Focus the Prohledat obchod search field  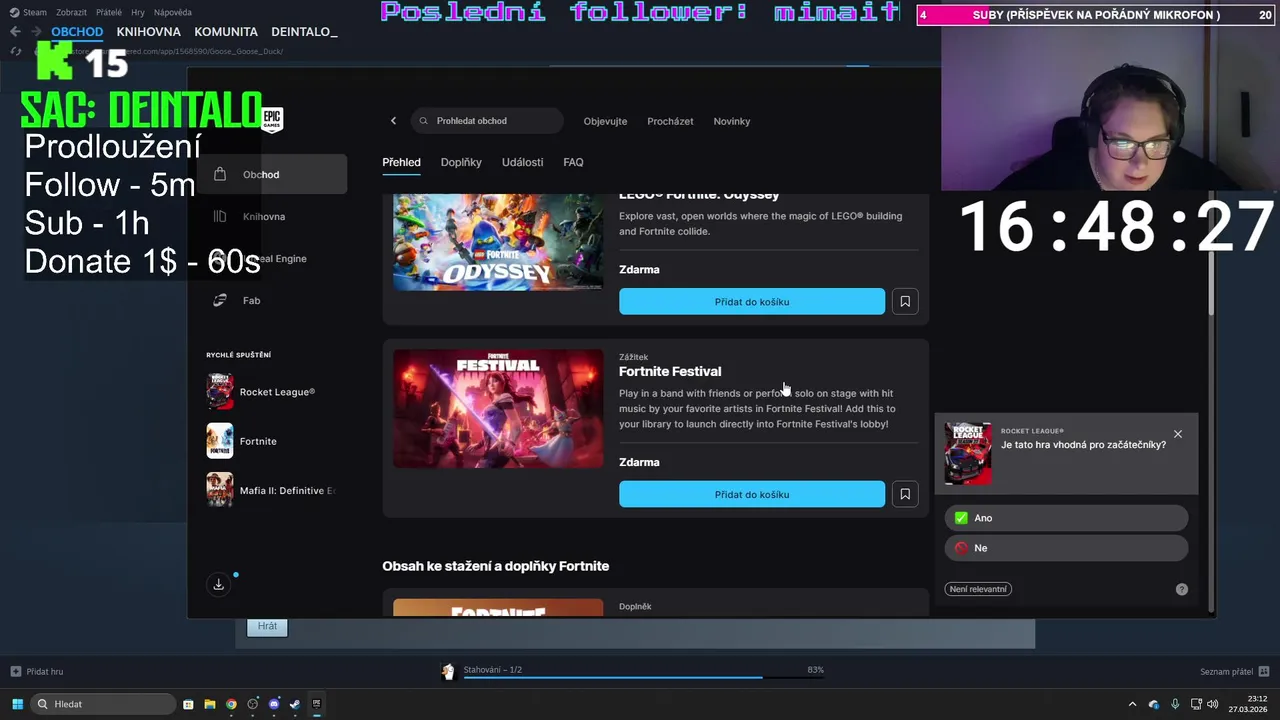[487, 121]
